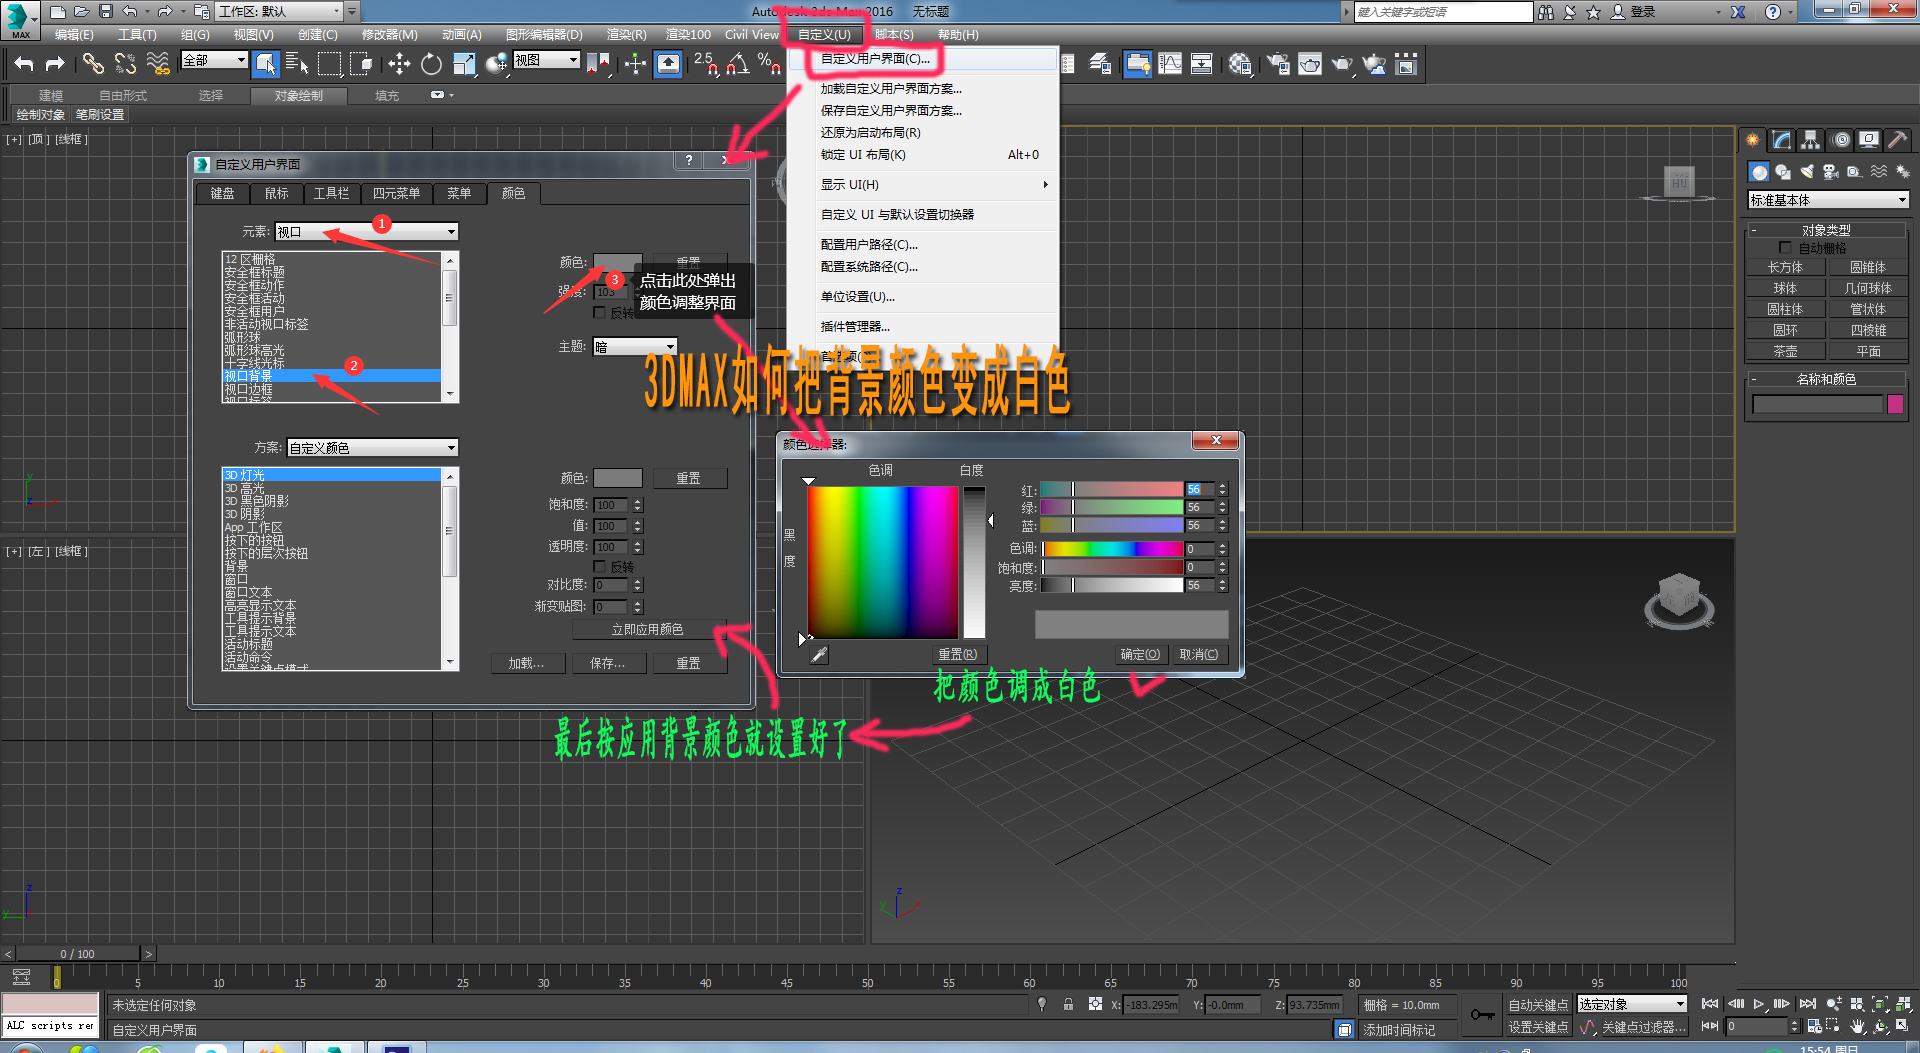Image resolution: width=1920 pixels, height=1053 pixels.
Task: Activate the Select Object tool
Action: point(265,63)
